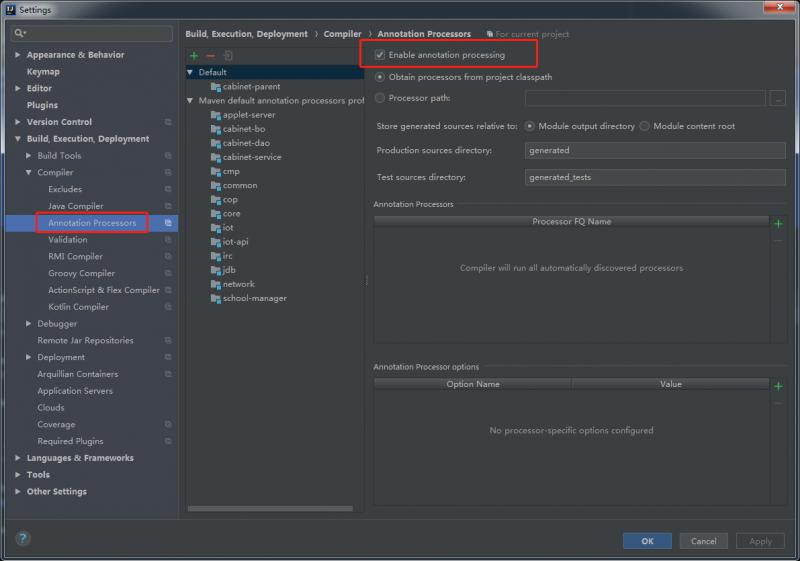
Task: Click project-level icon beside Coverage
Action: point(168,424)
